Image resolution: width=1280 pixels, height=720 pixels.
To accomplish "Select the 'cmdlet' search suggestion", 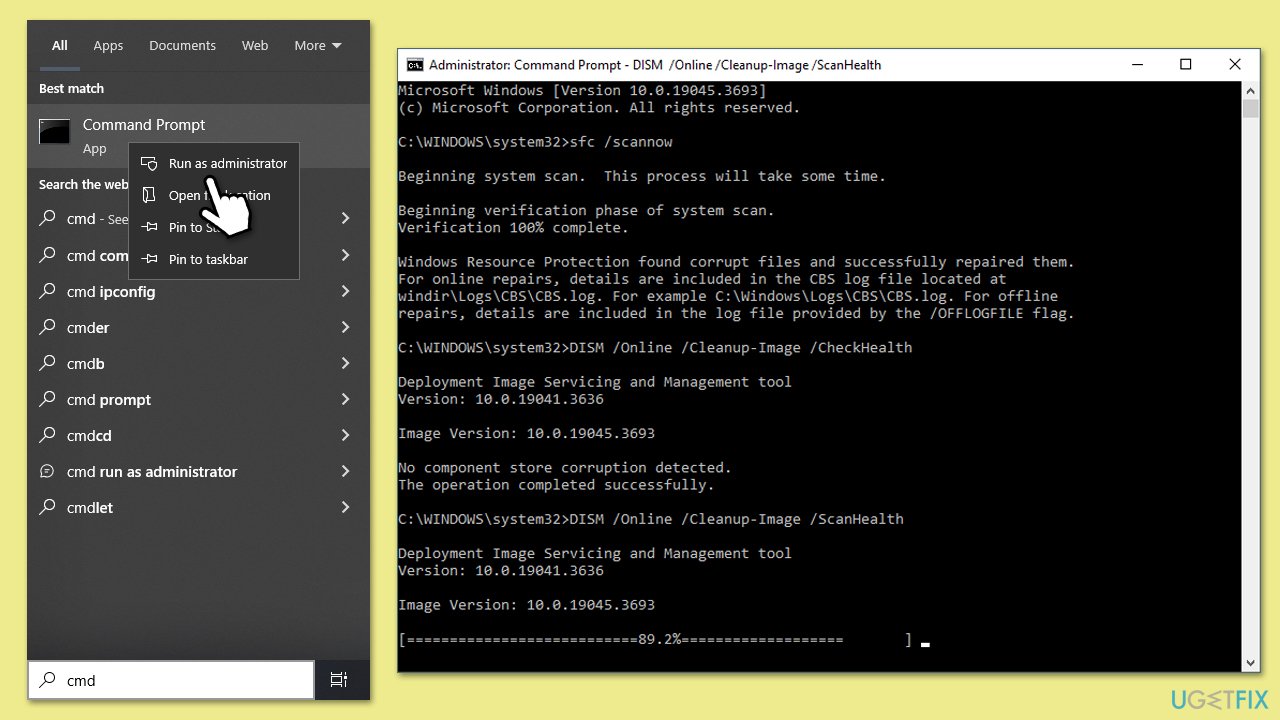I will [x=198, y=507].
